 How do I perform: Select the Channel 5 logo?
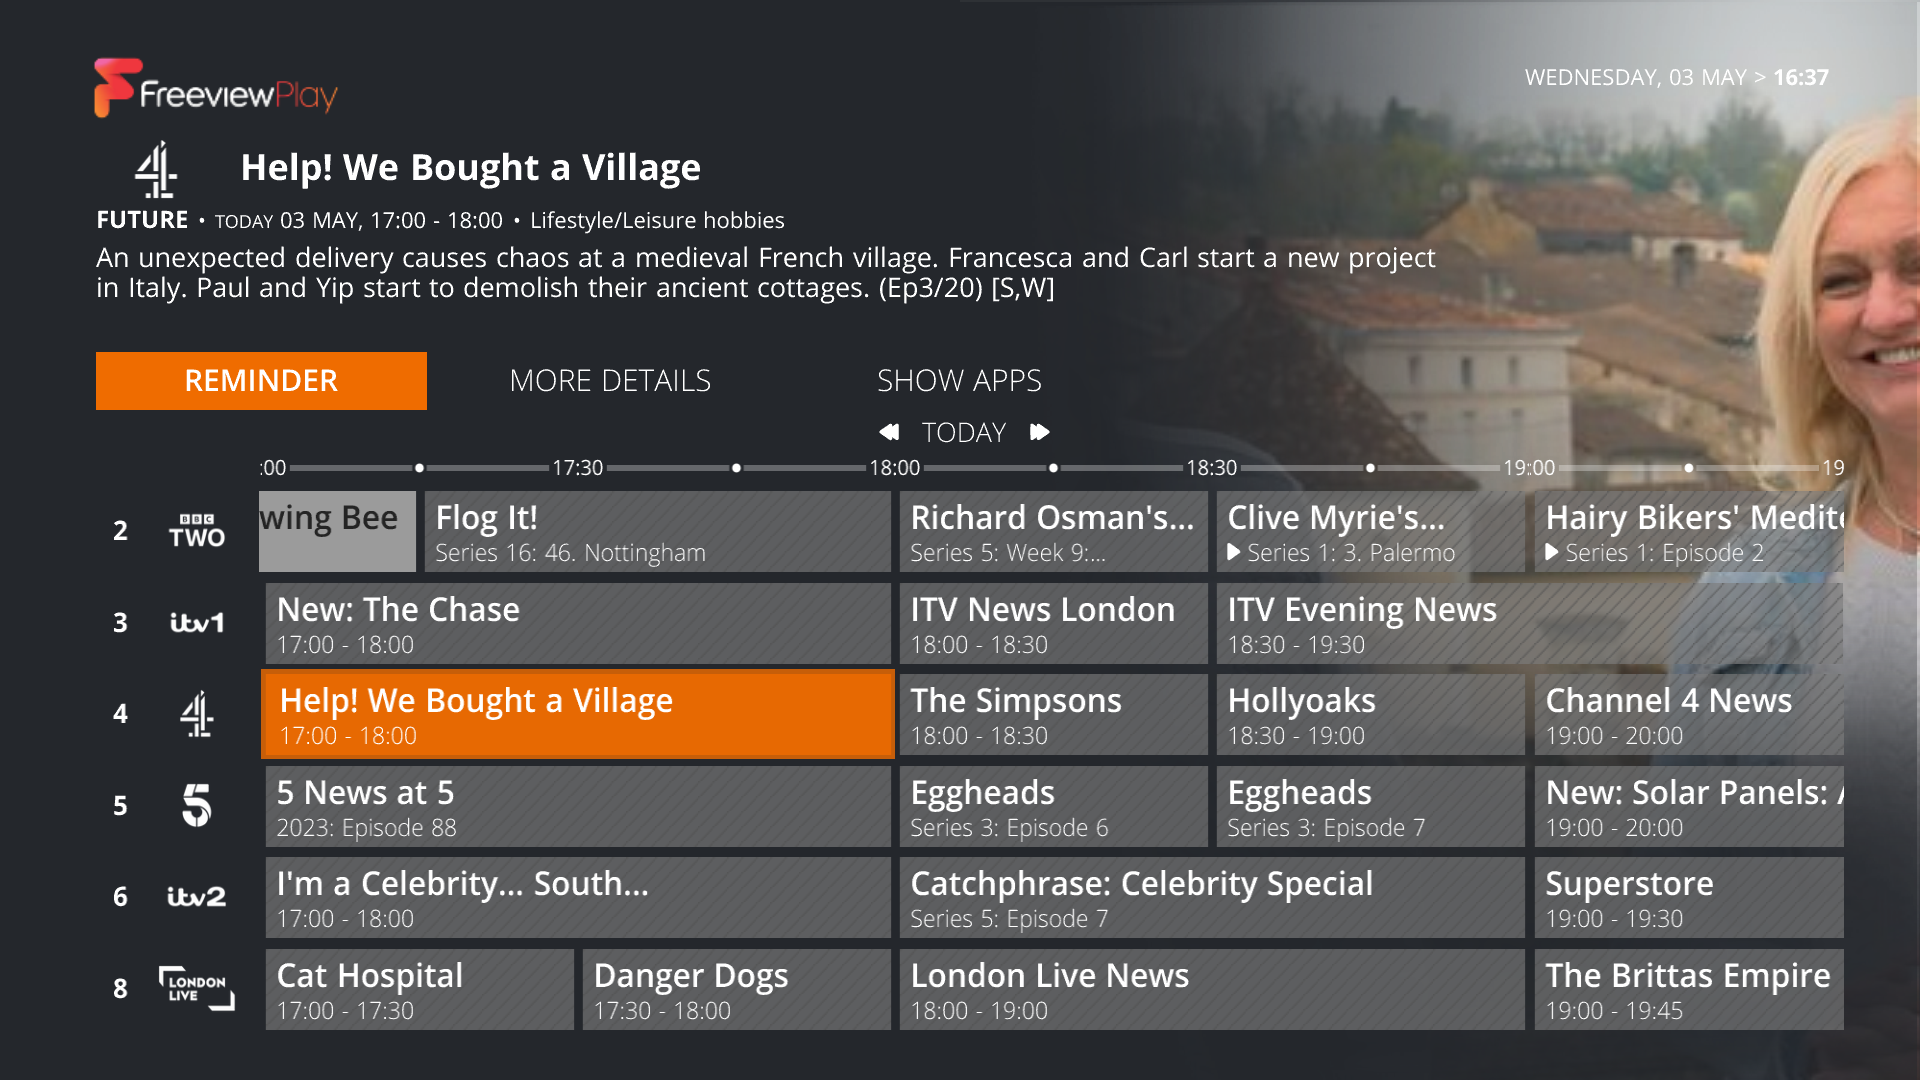click(x=197, y=805)
